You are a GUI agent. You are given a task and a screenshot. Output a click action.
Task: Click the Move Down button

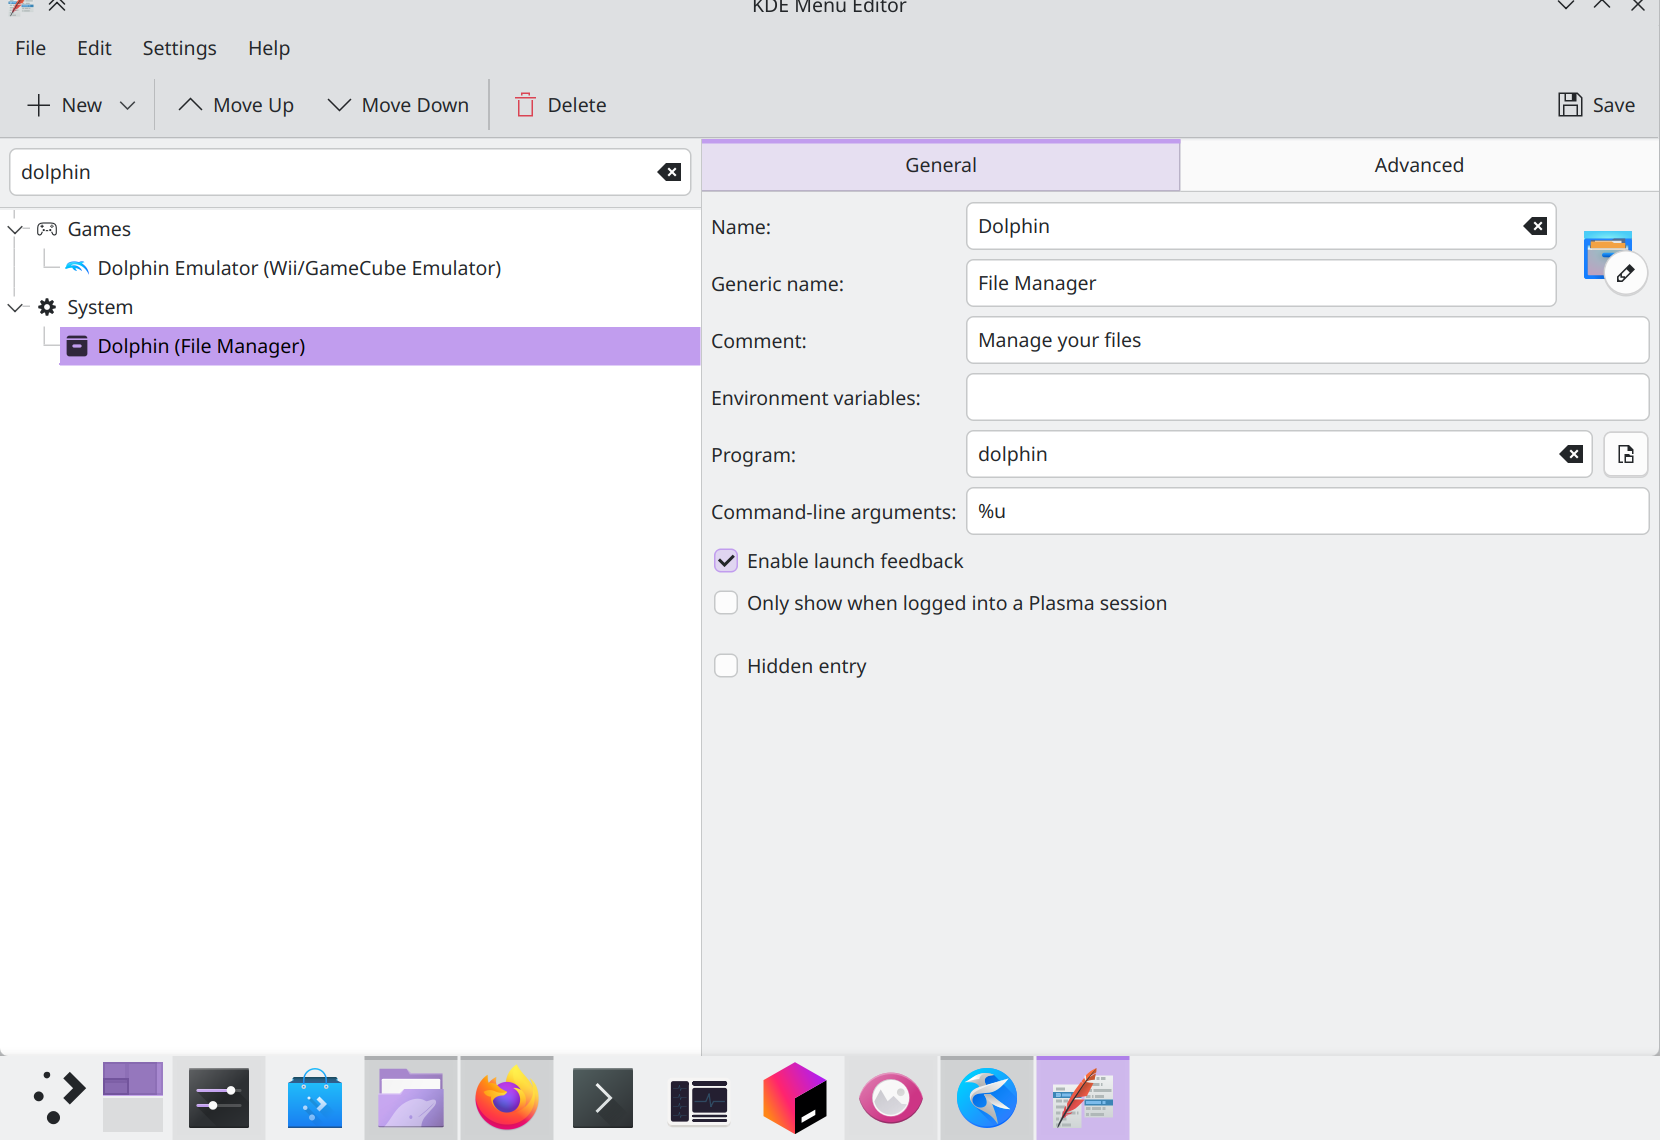[398, 104]
